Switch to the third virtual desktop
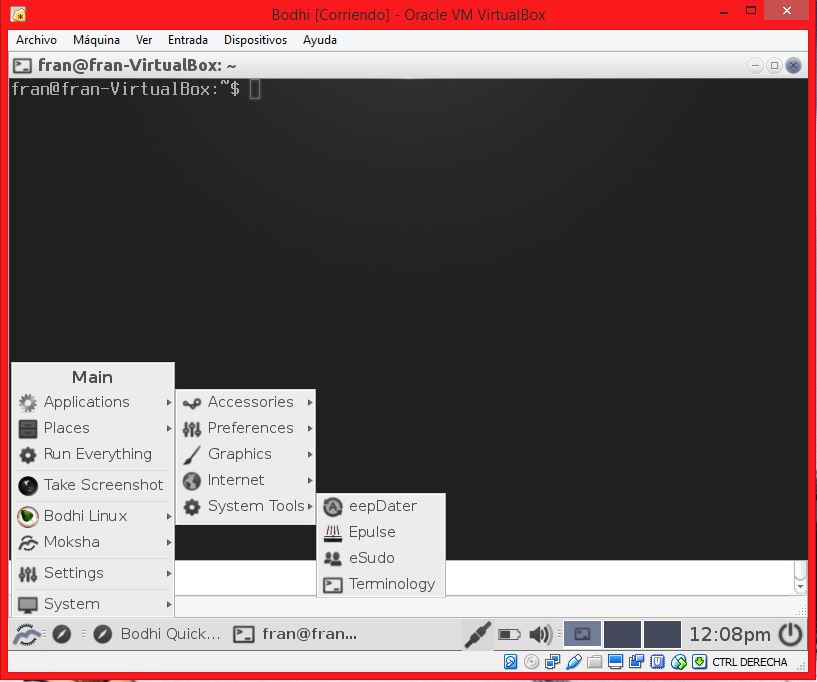 pos(661,634)
